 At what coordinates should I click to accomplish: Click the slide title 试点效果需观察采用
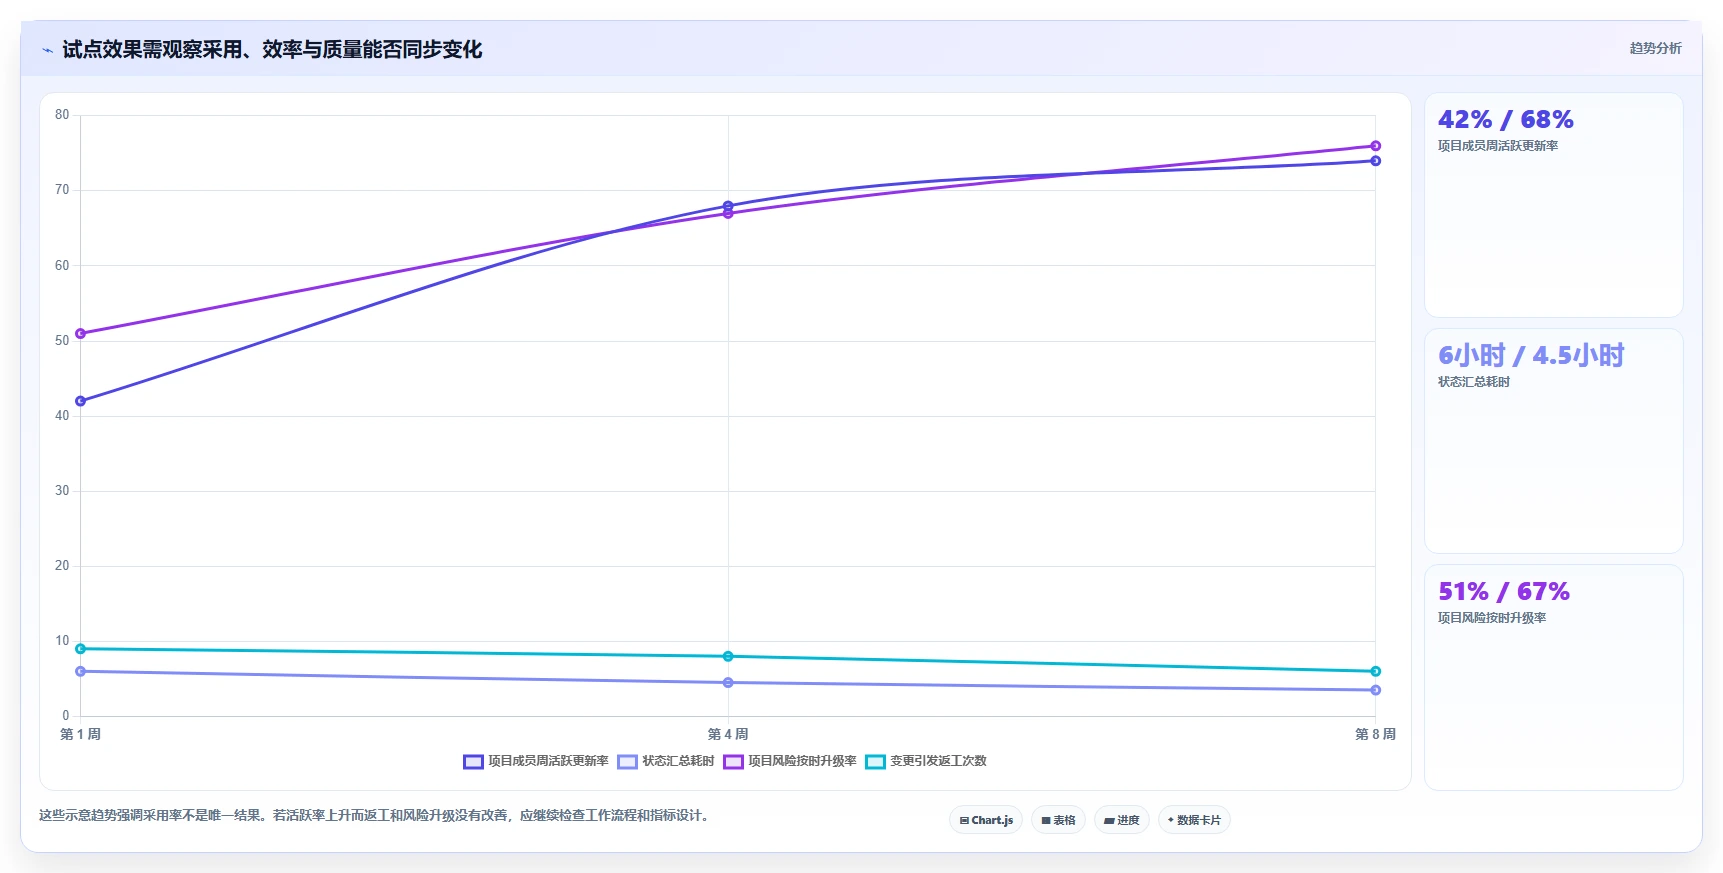click(x=272, y=50)
